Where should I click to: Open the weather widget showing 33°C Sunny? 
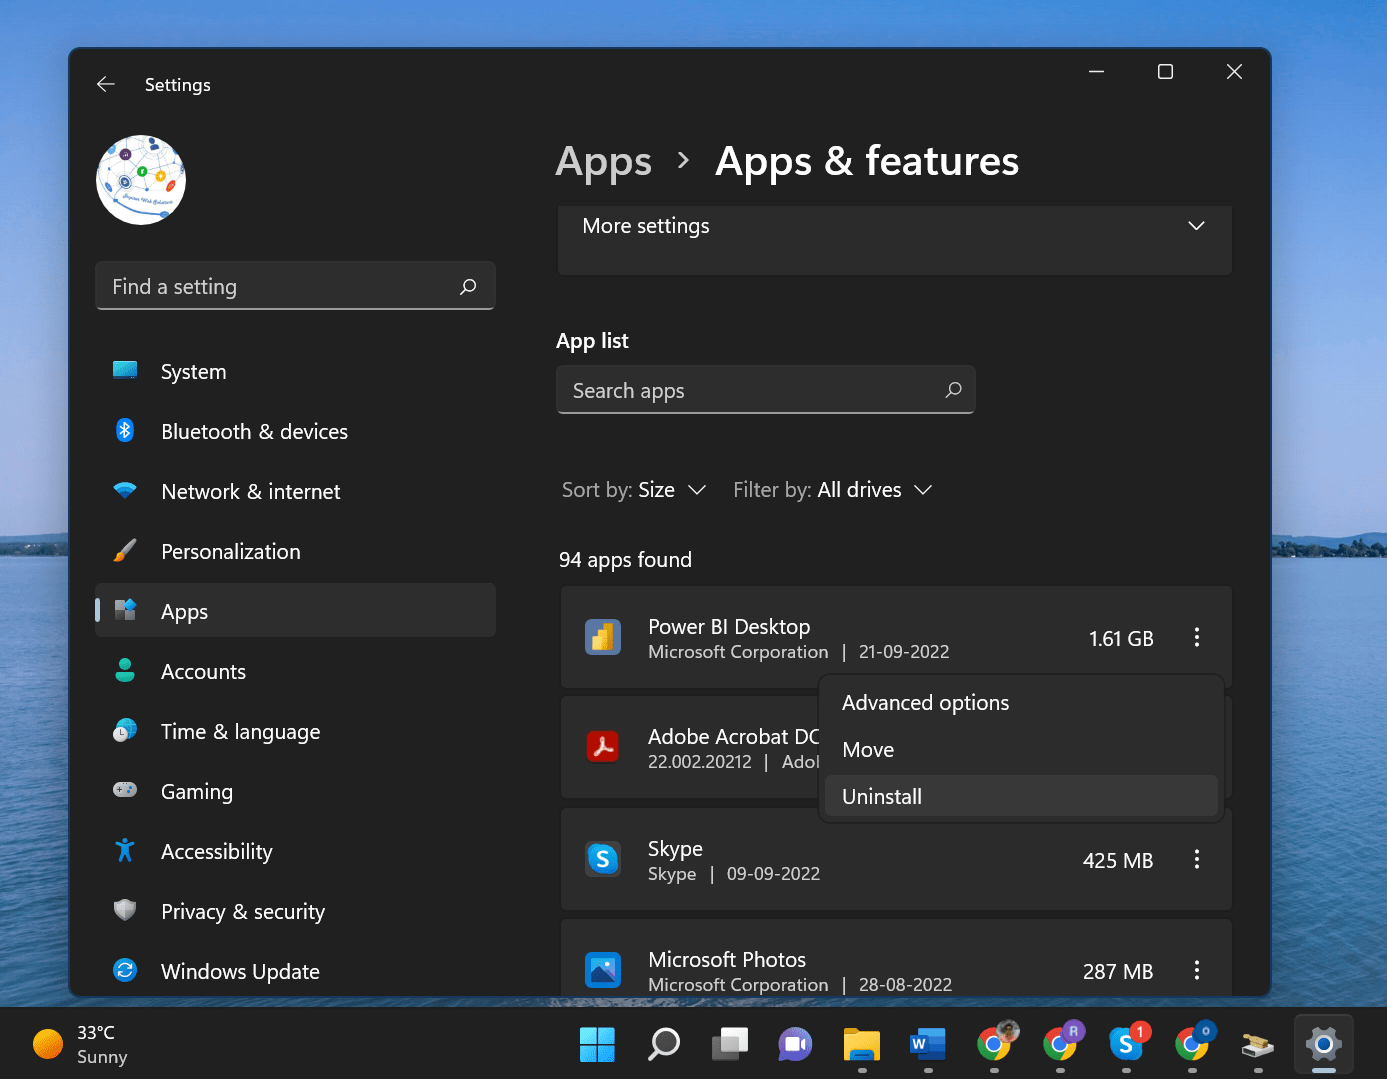point(82,1044)
